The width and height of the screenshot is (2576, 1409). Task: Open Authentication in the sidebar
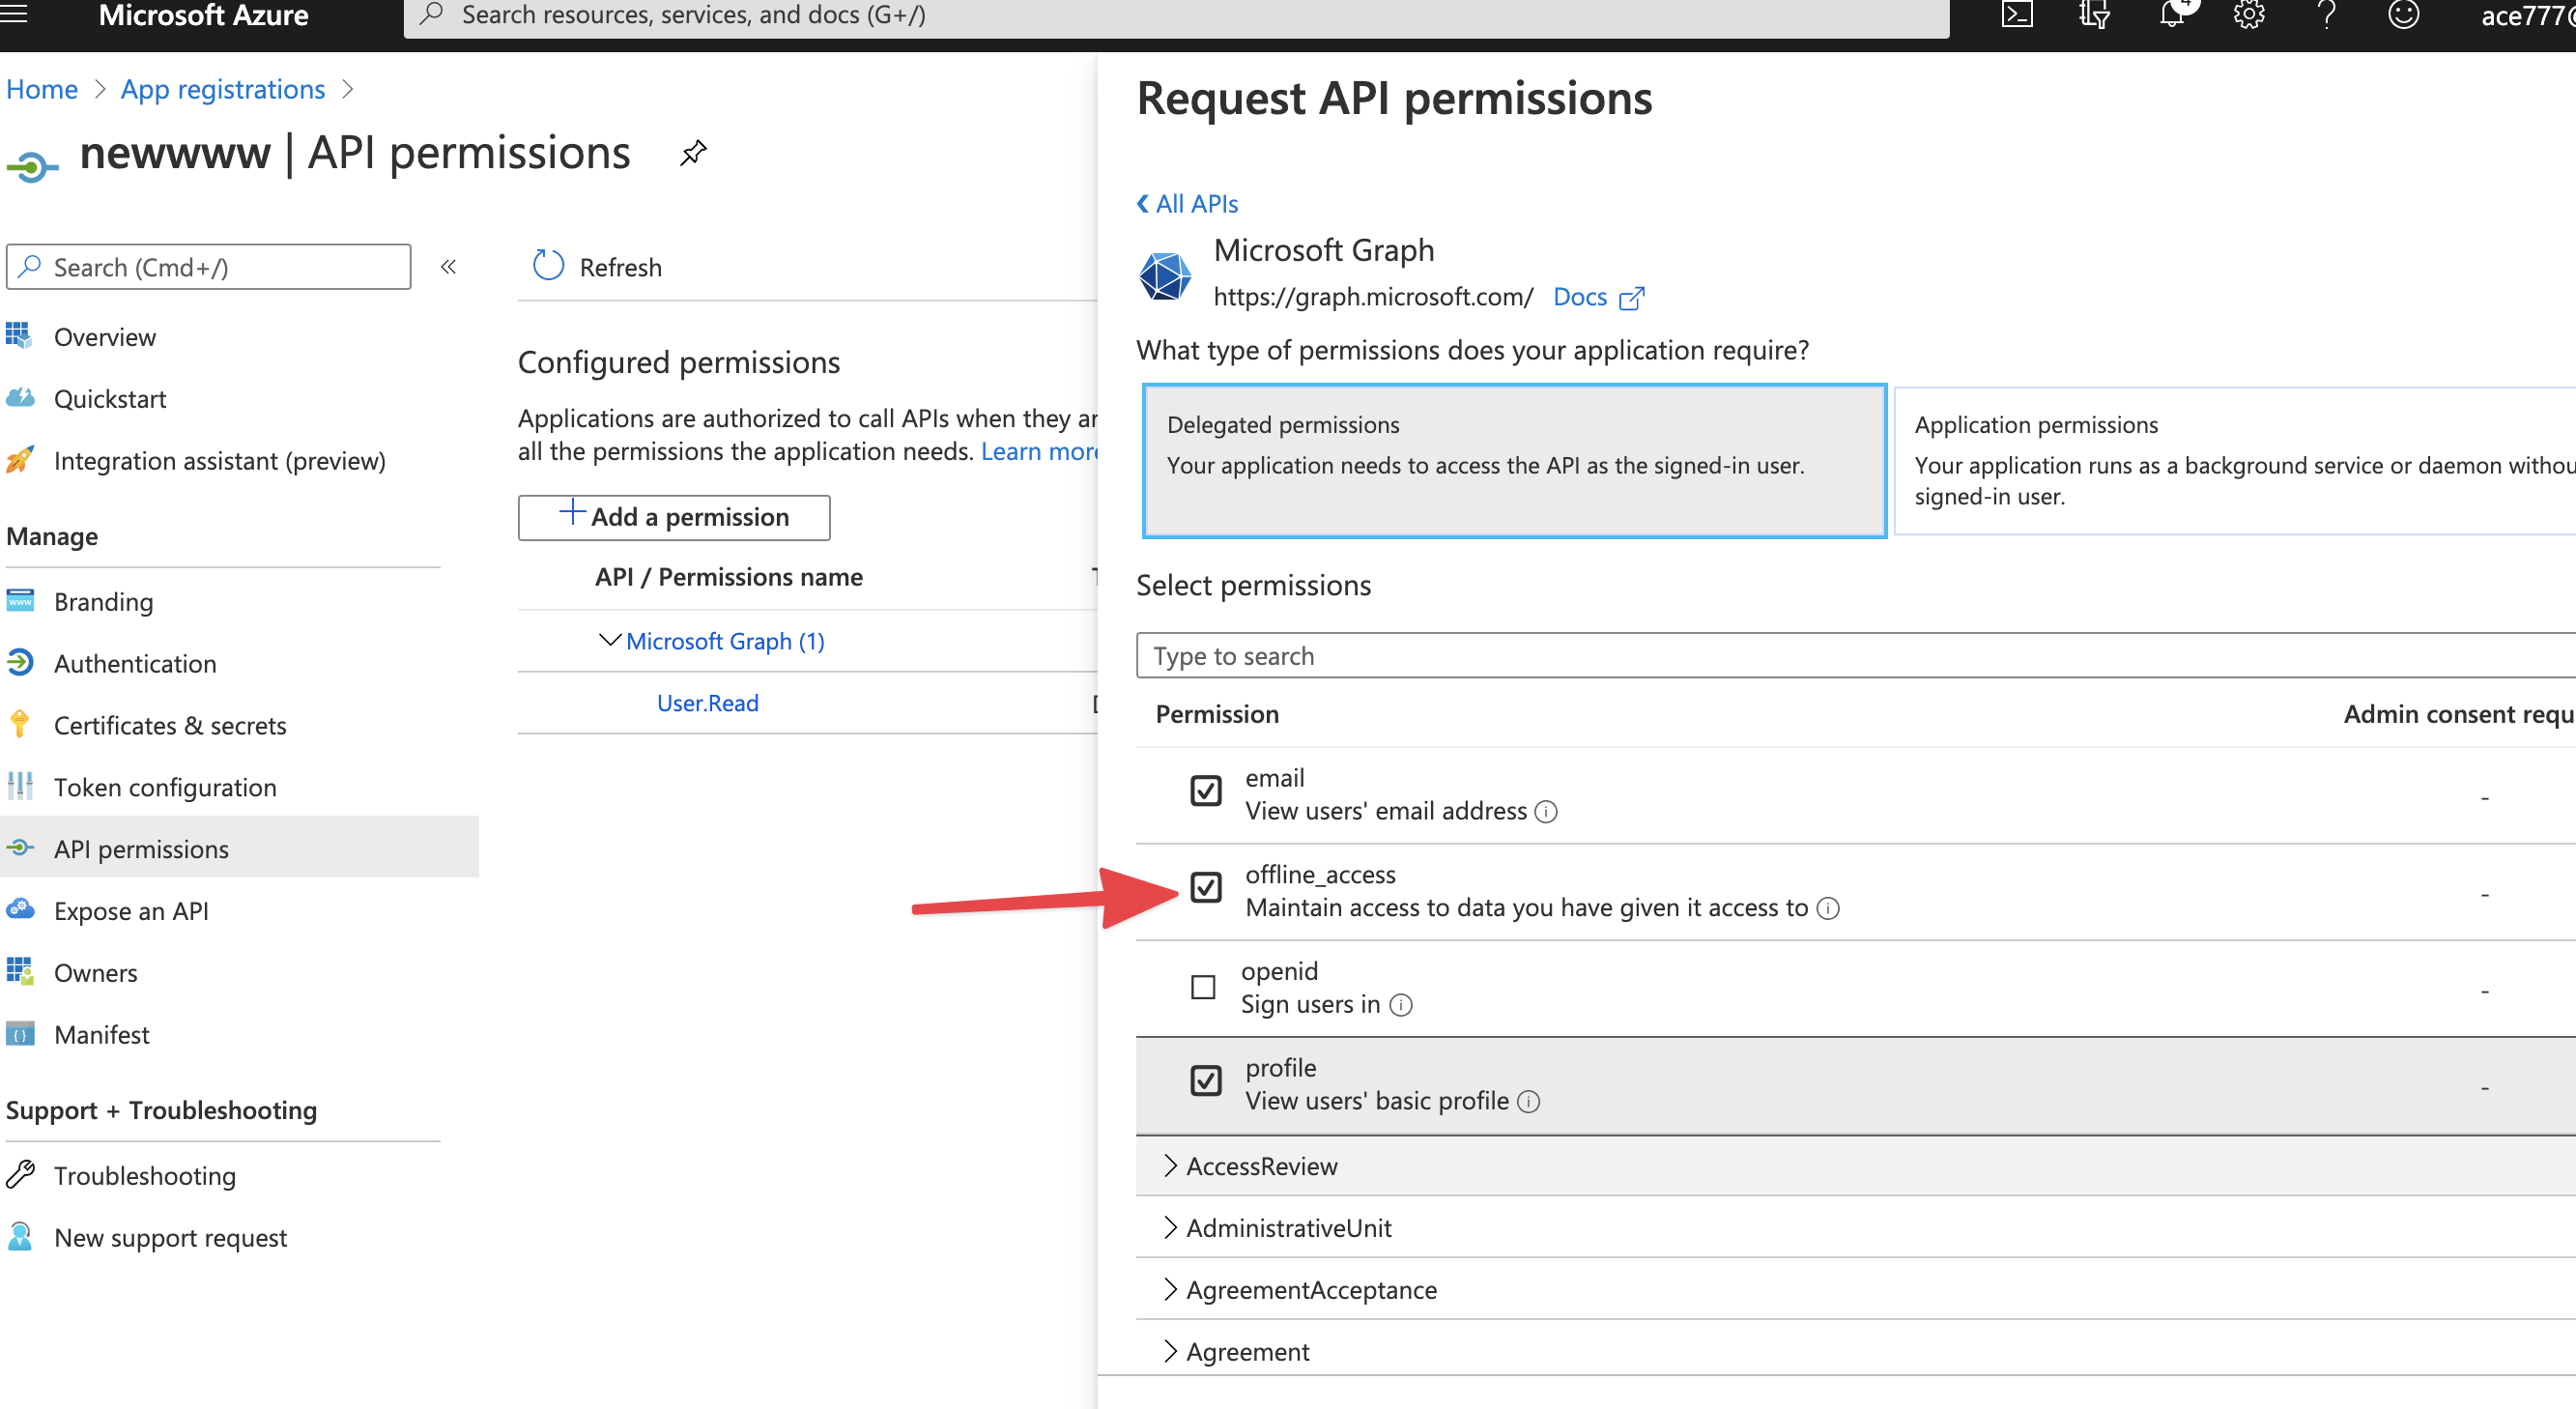135,664
